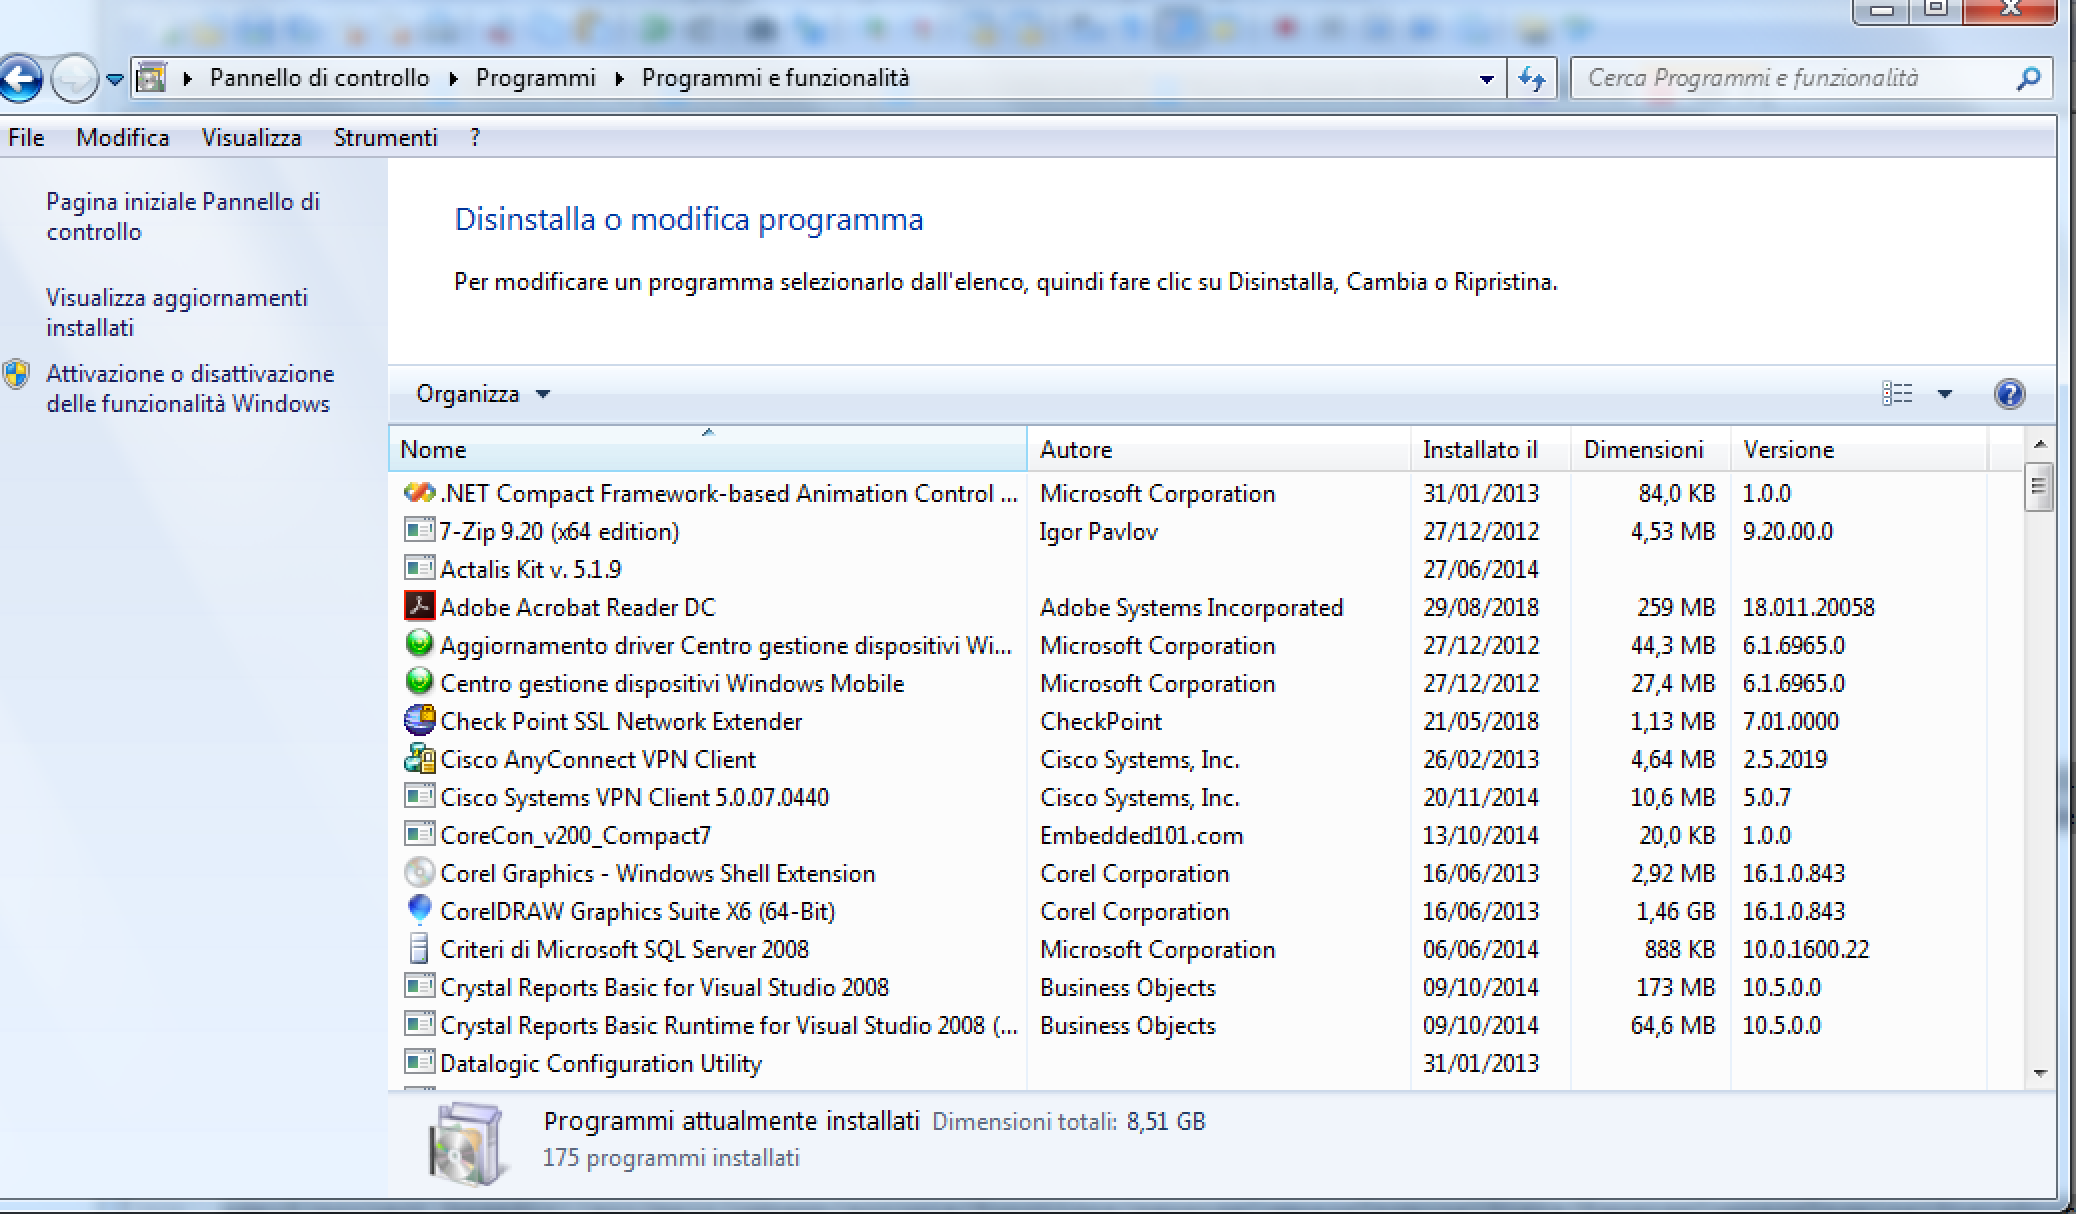This screenshot has width=2076, height=1214.
Task: Open the Modifica menu
Action: [x=123, y=138]
